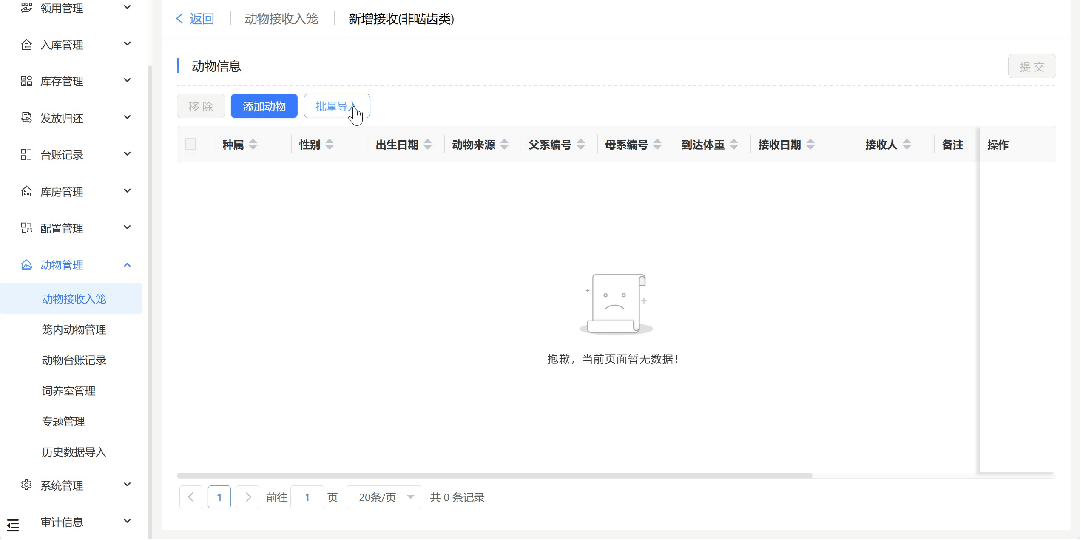This screenshot has width=1081, height=540.
Task: Click the 操作 column header
Action: point(998,145)
